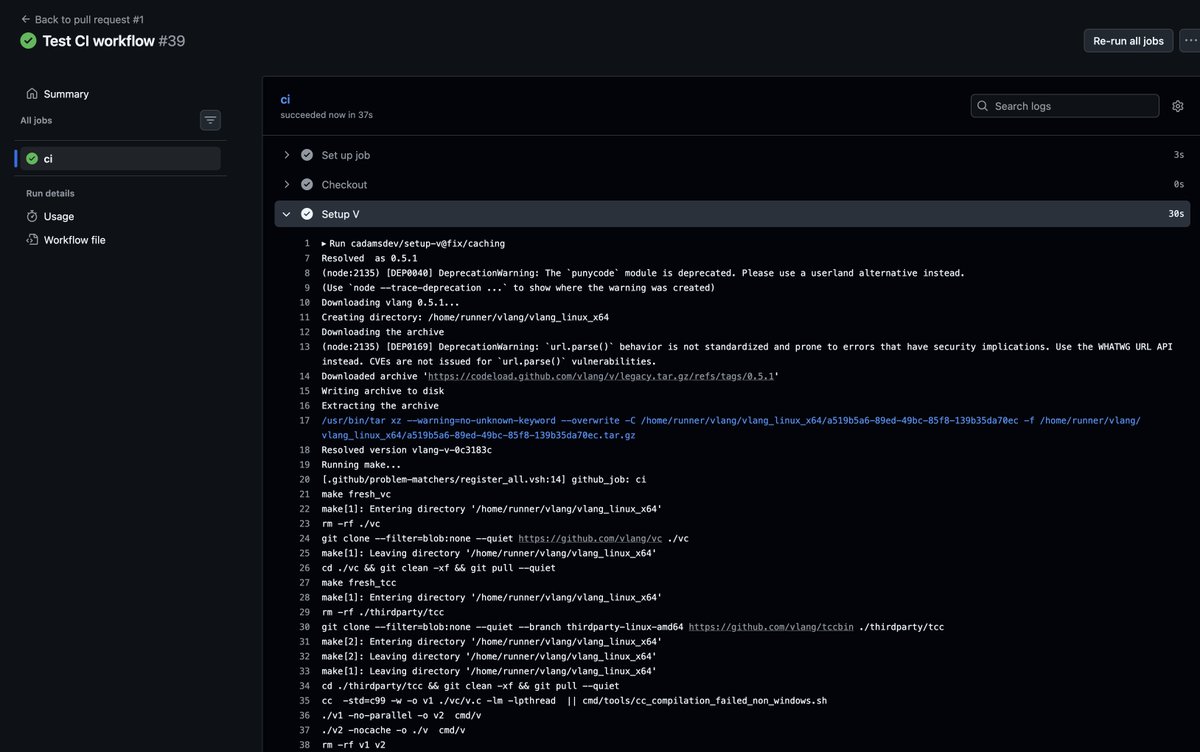Open the github.com/vlang/vc repository link

coord(590,538)
